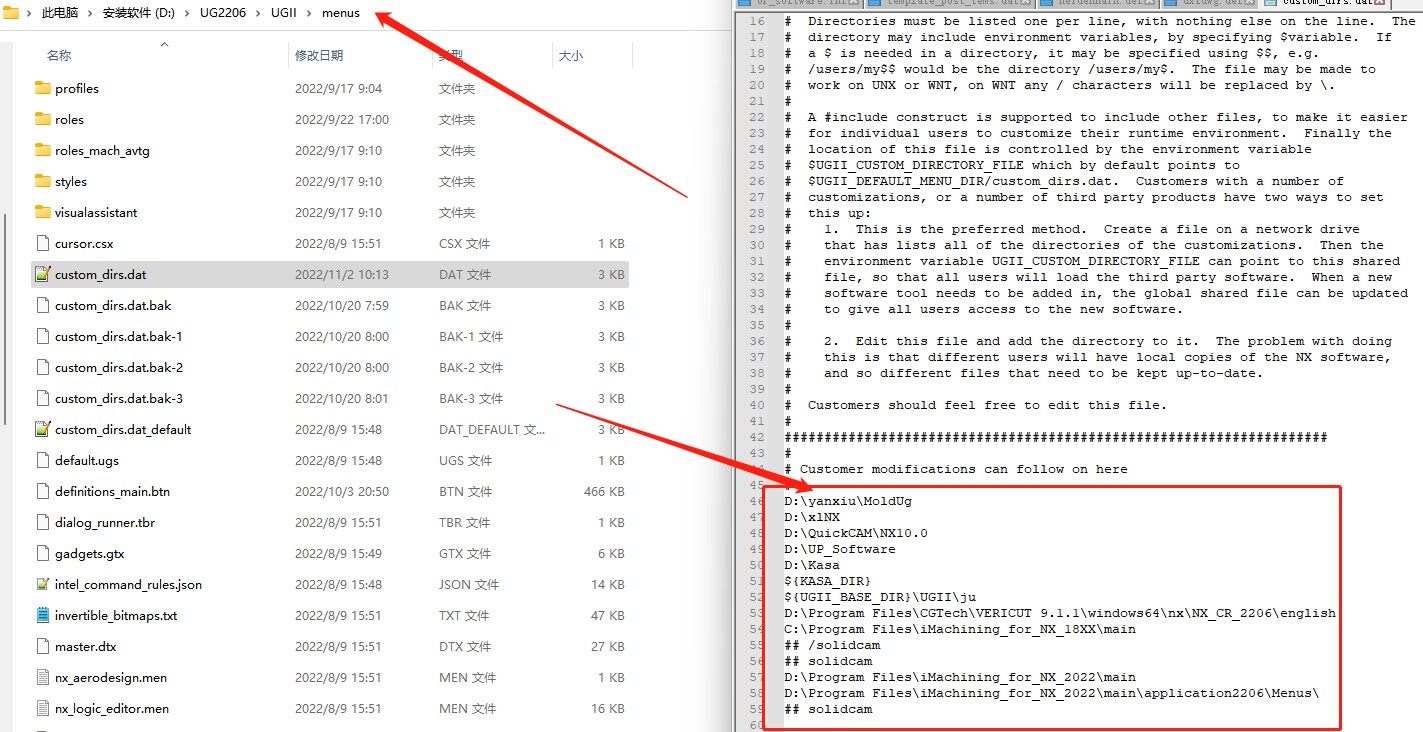Viewport: 1423px width, 732px height.
Task: Select the roles_mach_avtg folder icon
Action: pos(42,150)
